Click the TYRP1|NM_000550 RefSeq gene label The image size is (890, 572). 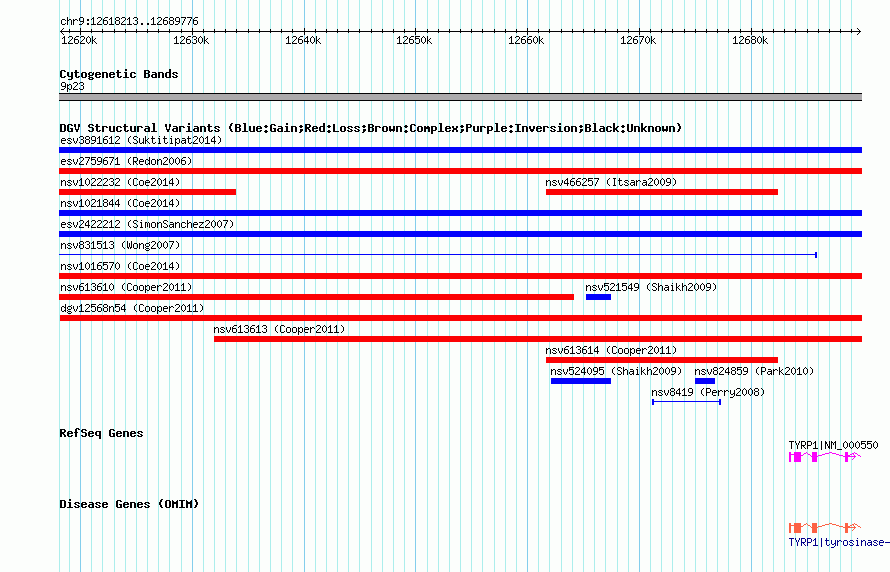click(x=833, y=445)
